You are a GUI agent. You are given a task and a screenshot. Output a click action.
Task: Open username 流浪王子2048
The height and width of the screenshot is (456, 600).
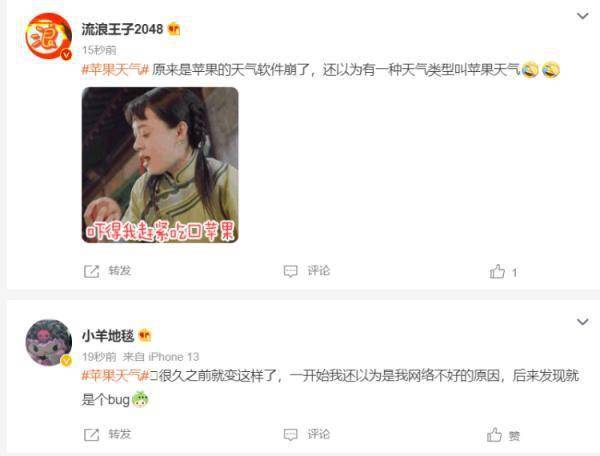(x=122, y=29)
